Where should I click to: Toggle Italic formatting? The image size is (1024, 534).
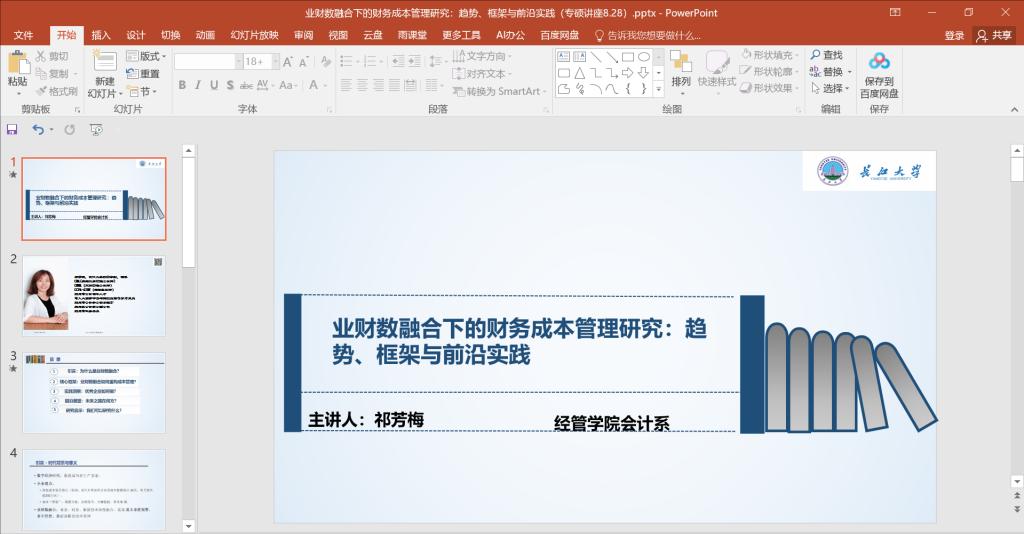(198, 86)
